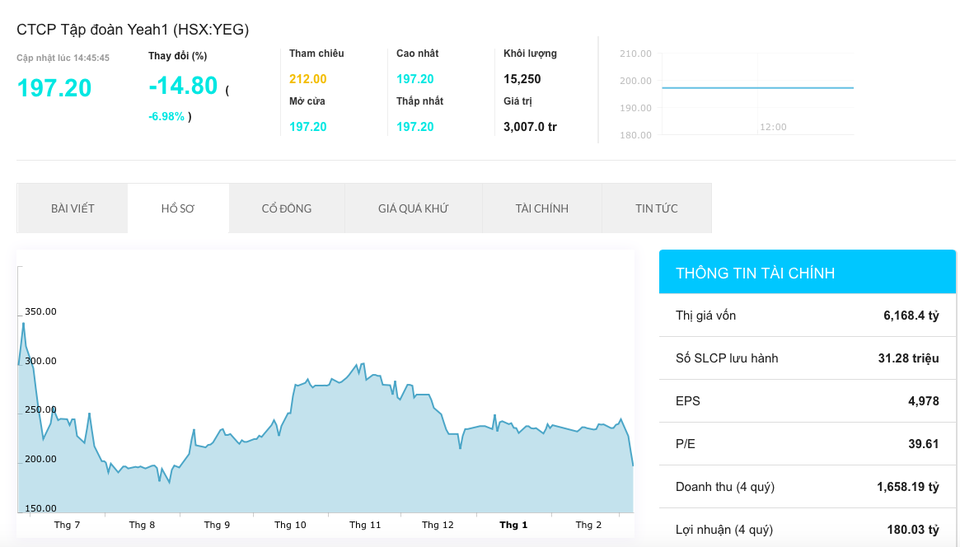Click the Mở cửa label
Image resolution: width=960 pixels, height=547 pixels.
click(x=307, y=101)
